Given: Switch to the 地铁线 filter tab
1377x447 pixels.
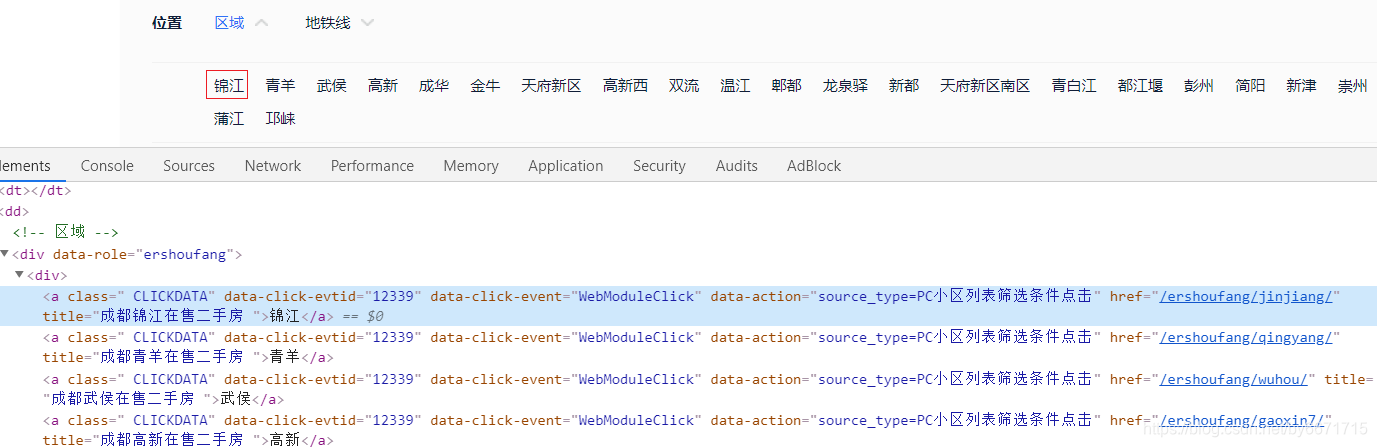Looking at the screenshot, I should pyautogui.click(x=328, y=23).
